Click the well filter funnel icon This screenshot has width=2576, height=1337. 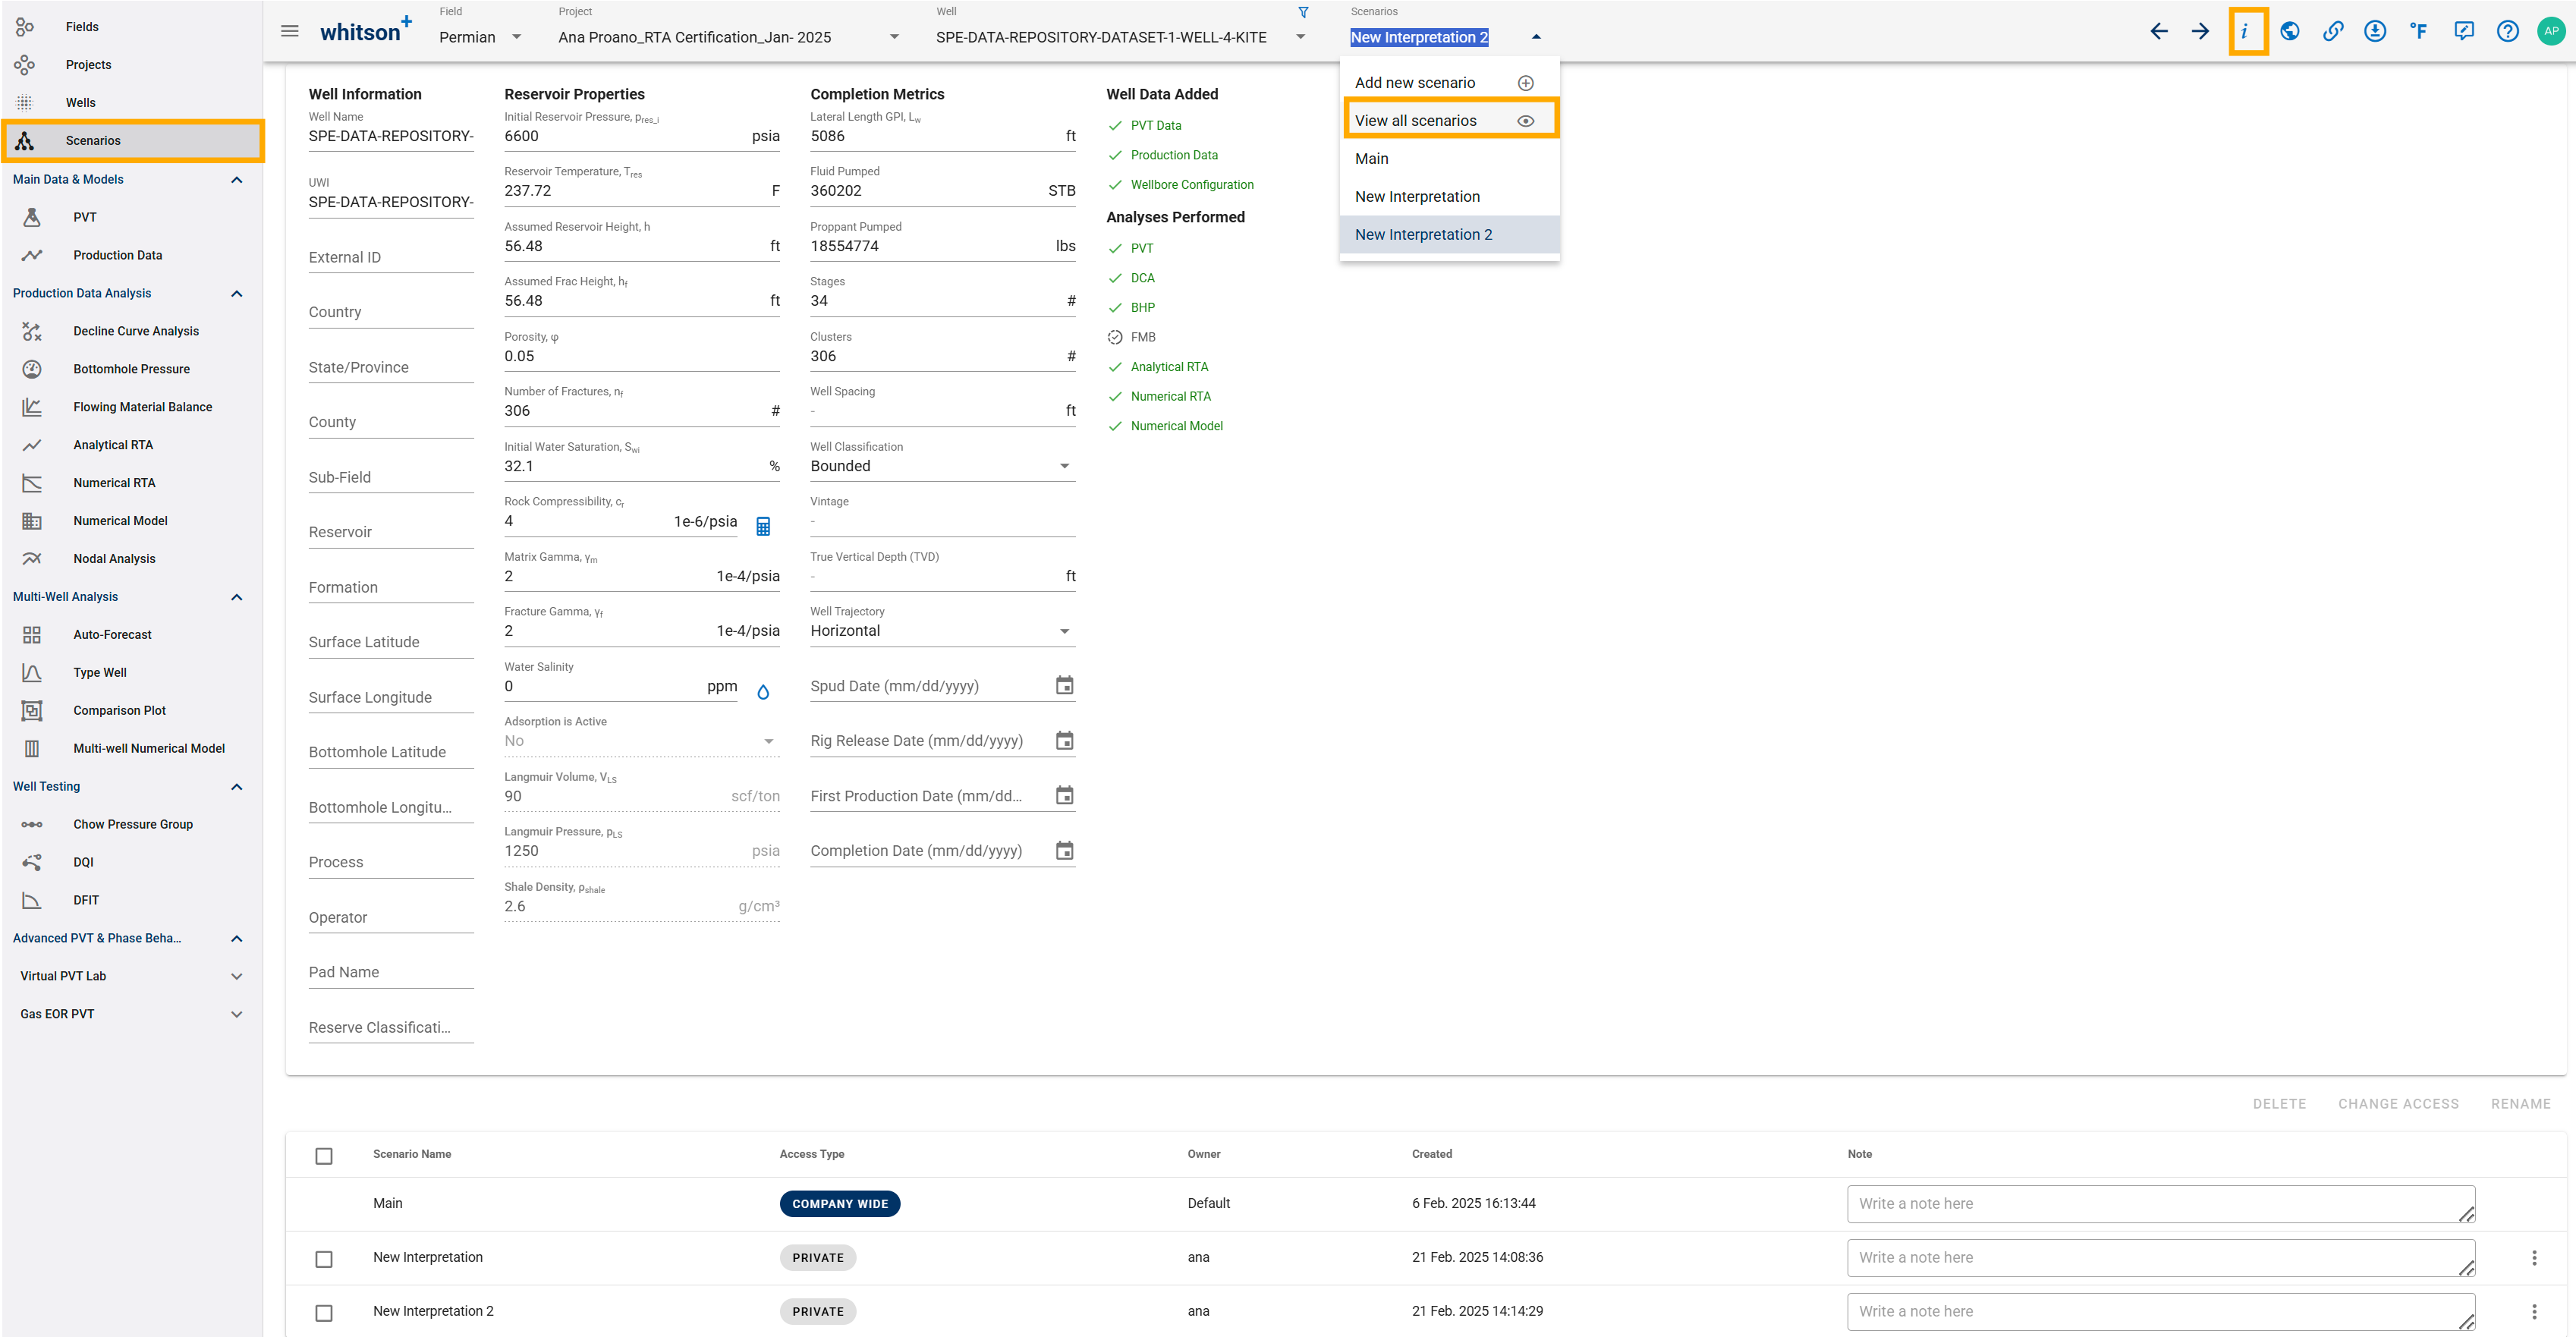[1303, 13]
